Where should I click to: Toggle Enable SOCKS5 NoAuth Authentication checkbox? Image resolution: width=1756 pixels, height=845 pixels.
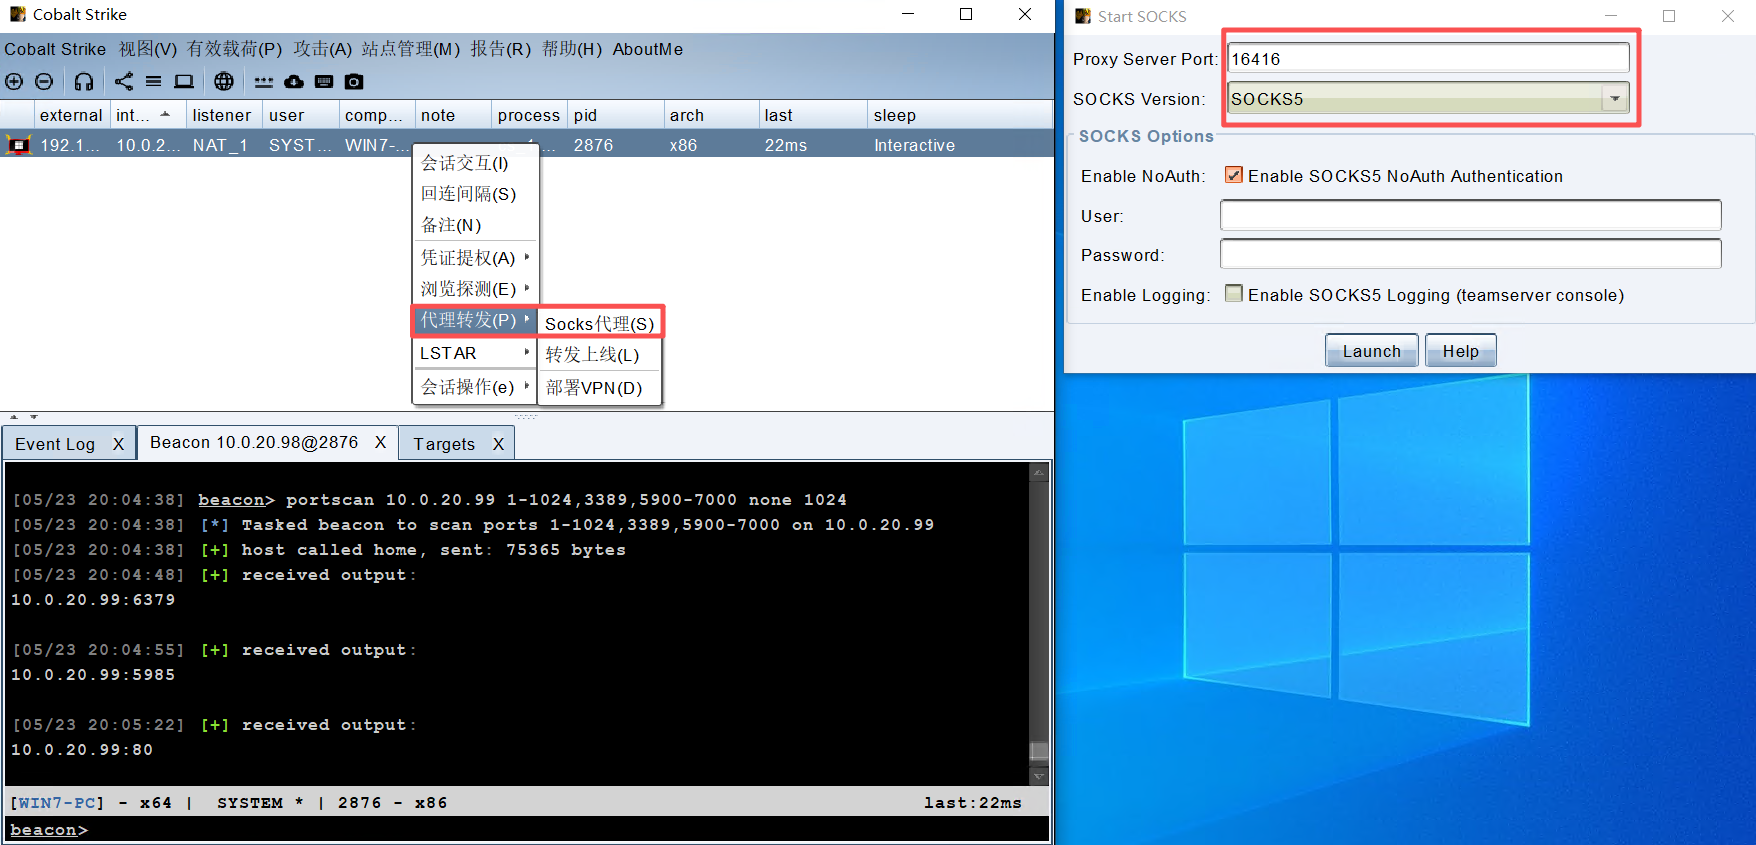coord(1234,175)
